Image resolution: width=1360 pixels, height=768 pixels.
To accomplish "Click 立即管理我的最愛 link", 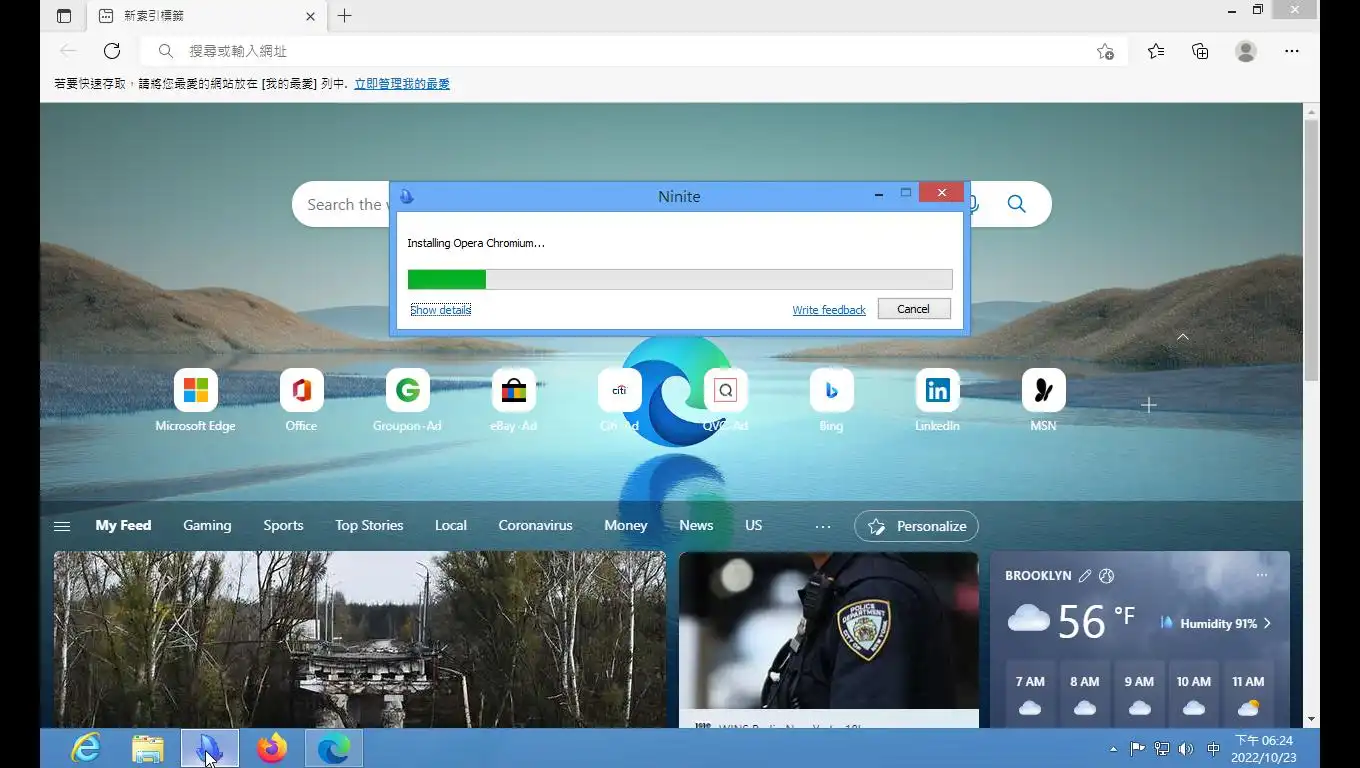I will click(x=402, y=84).
